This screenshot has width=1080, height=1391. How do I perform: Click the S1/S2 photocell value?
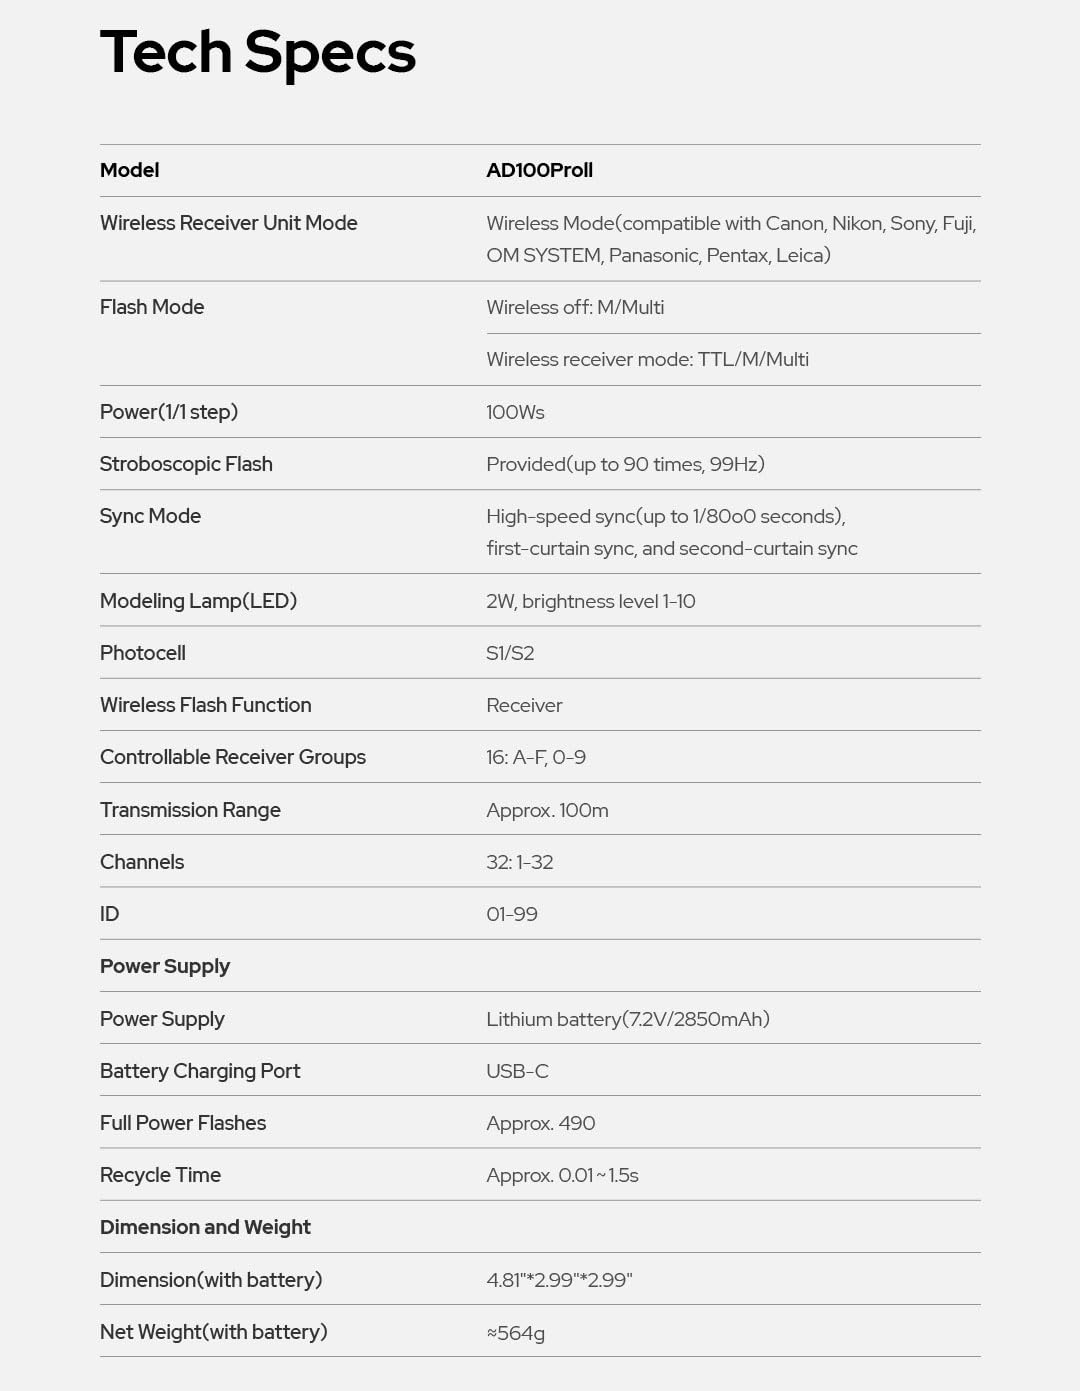click(x=510, y=653)
